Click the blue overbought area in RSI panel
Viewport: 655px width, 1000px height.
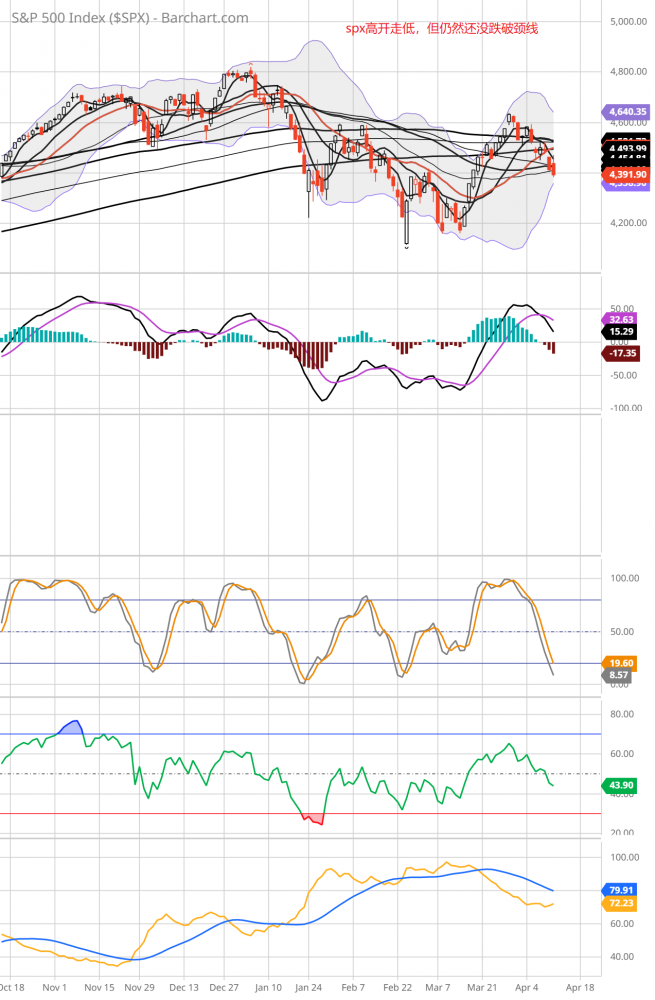[x=72, y=726]
